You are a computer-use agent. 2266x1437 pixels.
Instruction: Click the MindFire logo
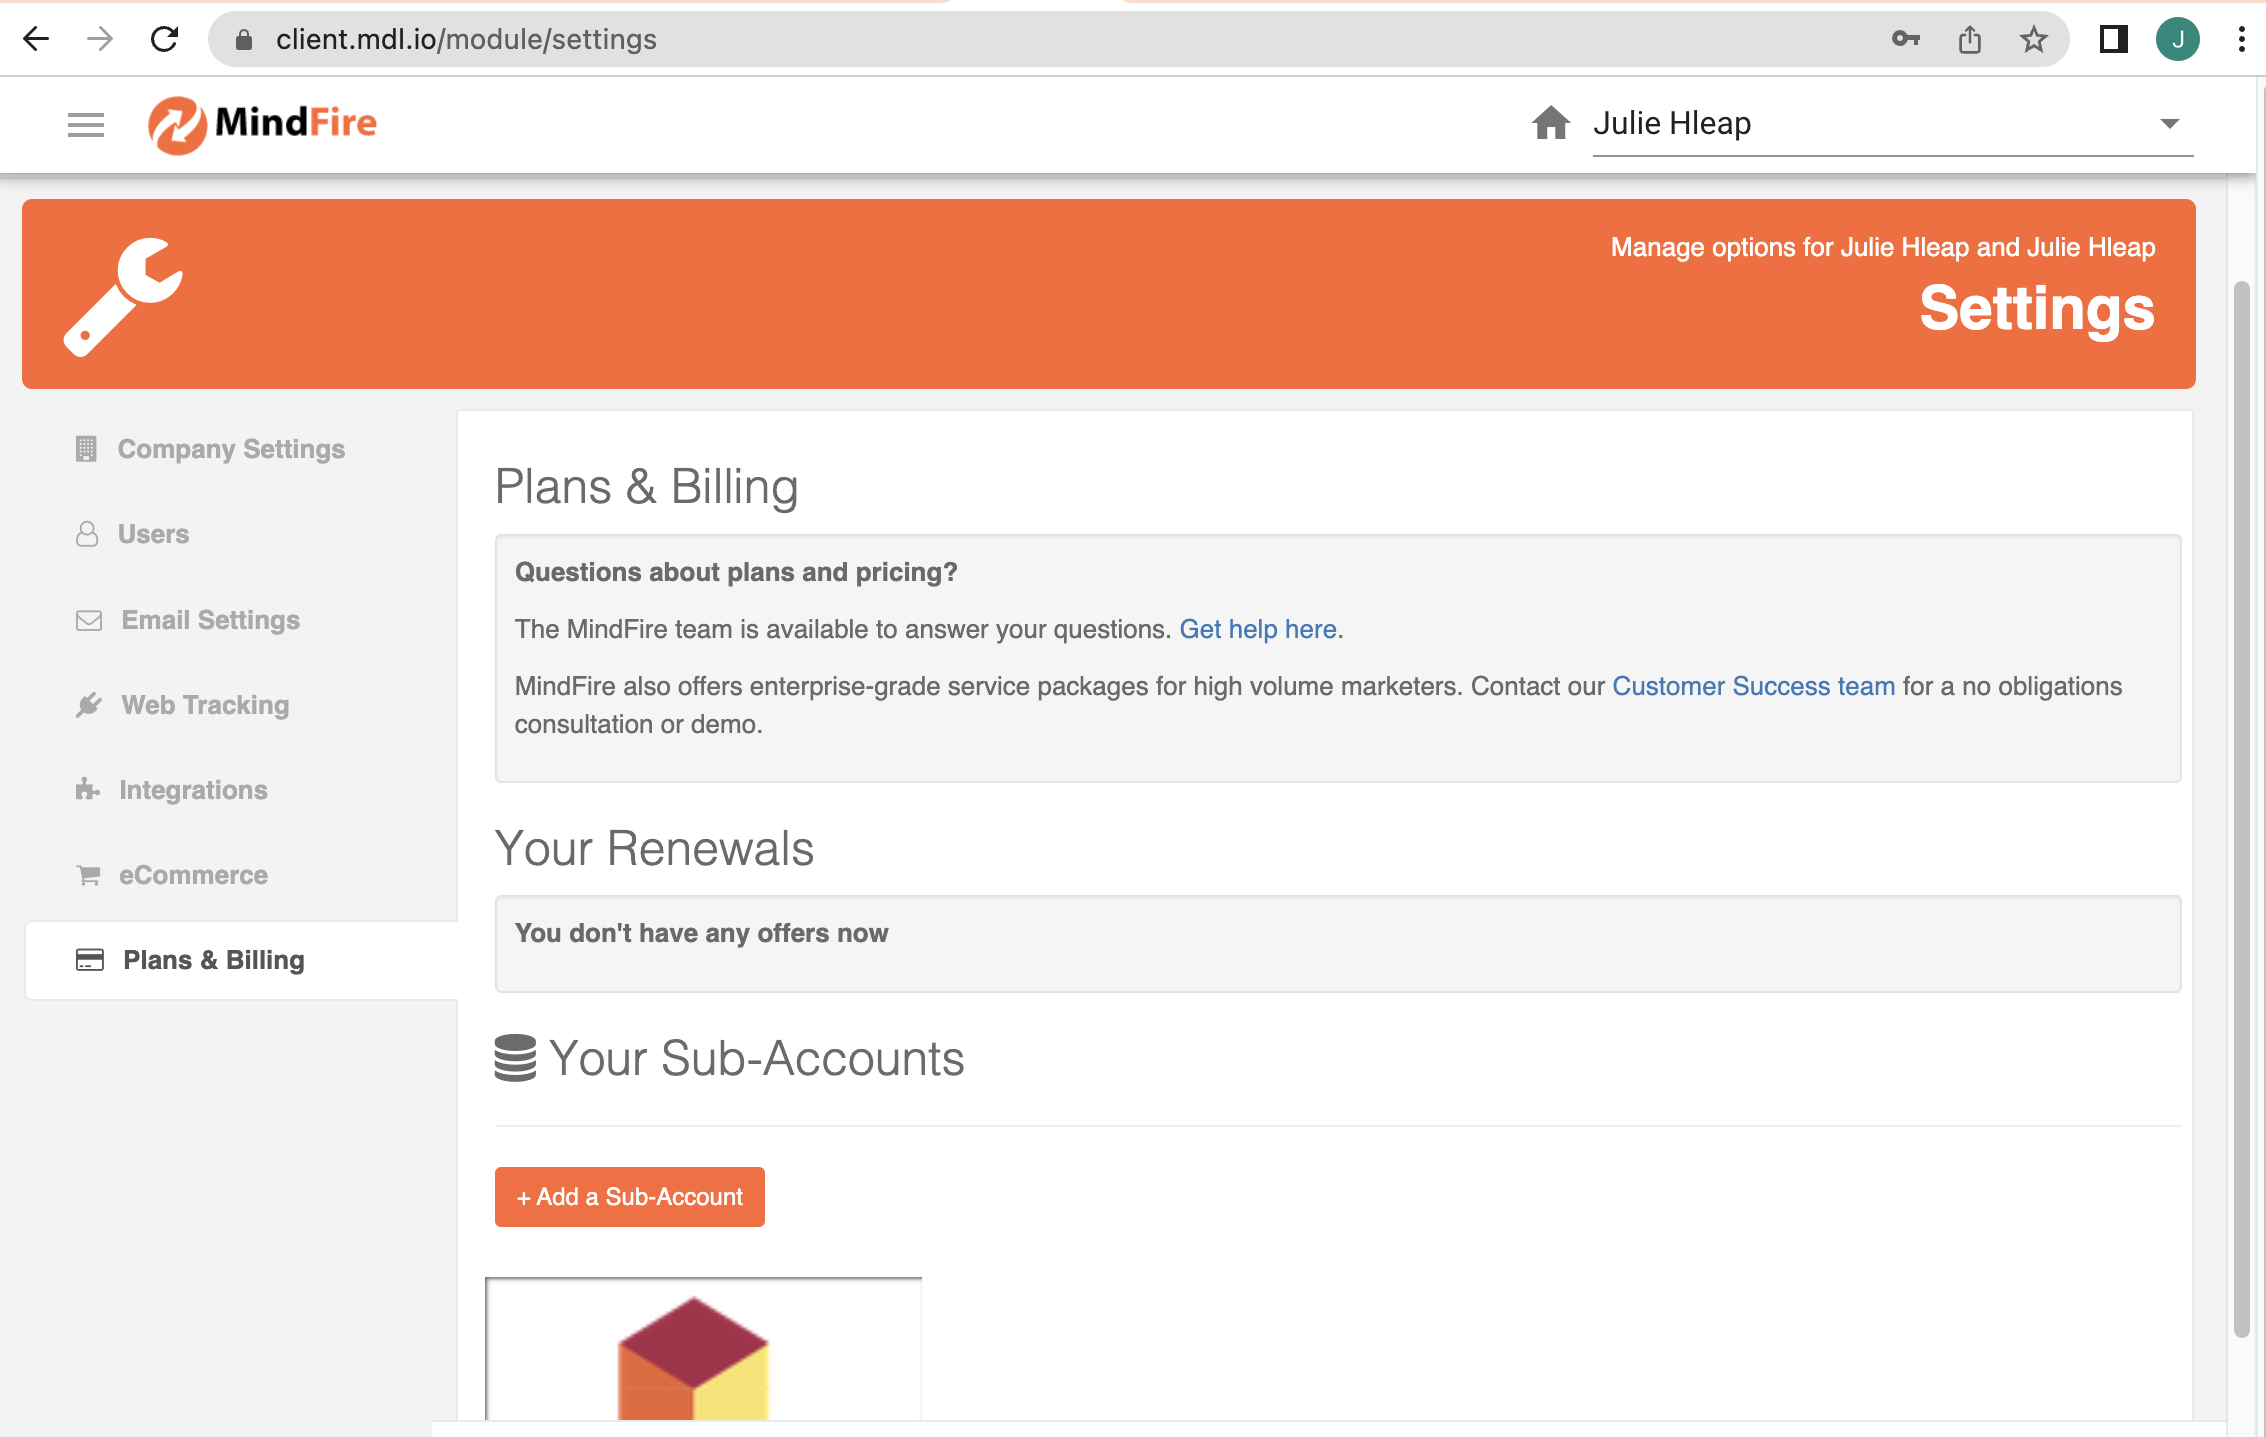click(262, 124)
